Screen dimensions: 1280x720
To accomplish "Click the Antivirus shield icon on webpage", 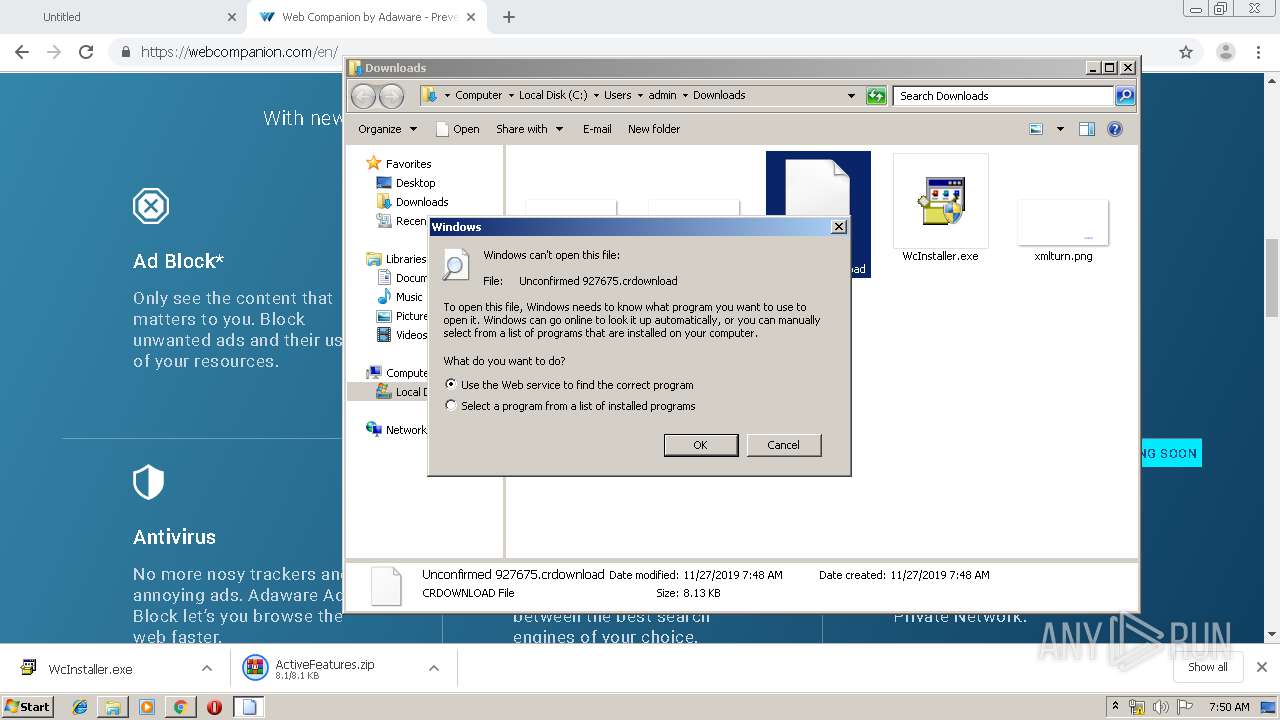I will (x=148, y=482).
